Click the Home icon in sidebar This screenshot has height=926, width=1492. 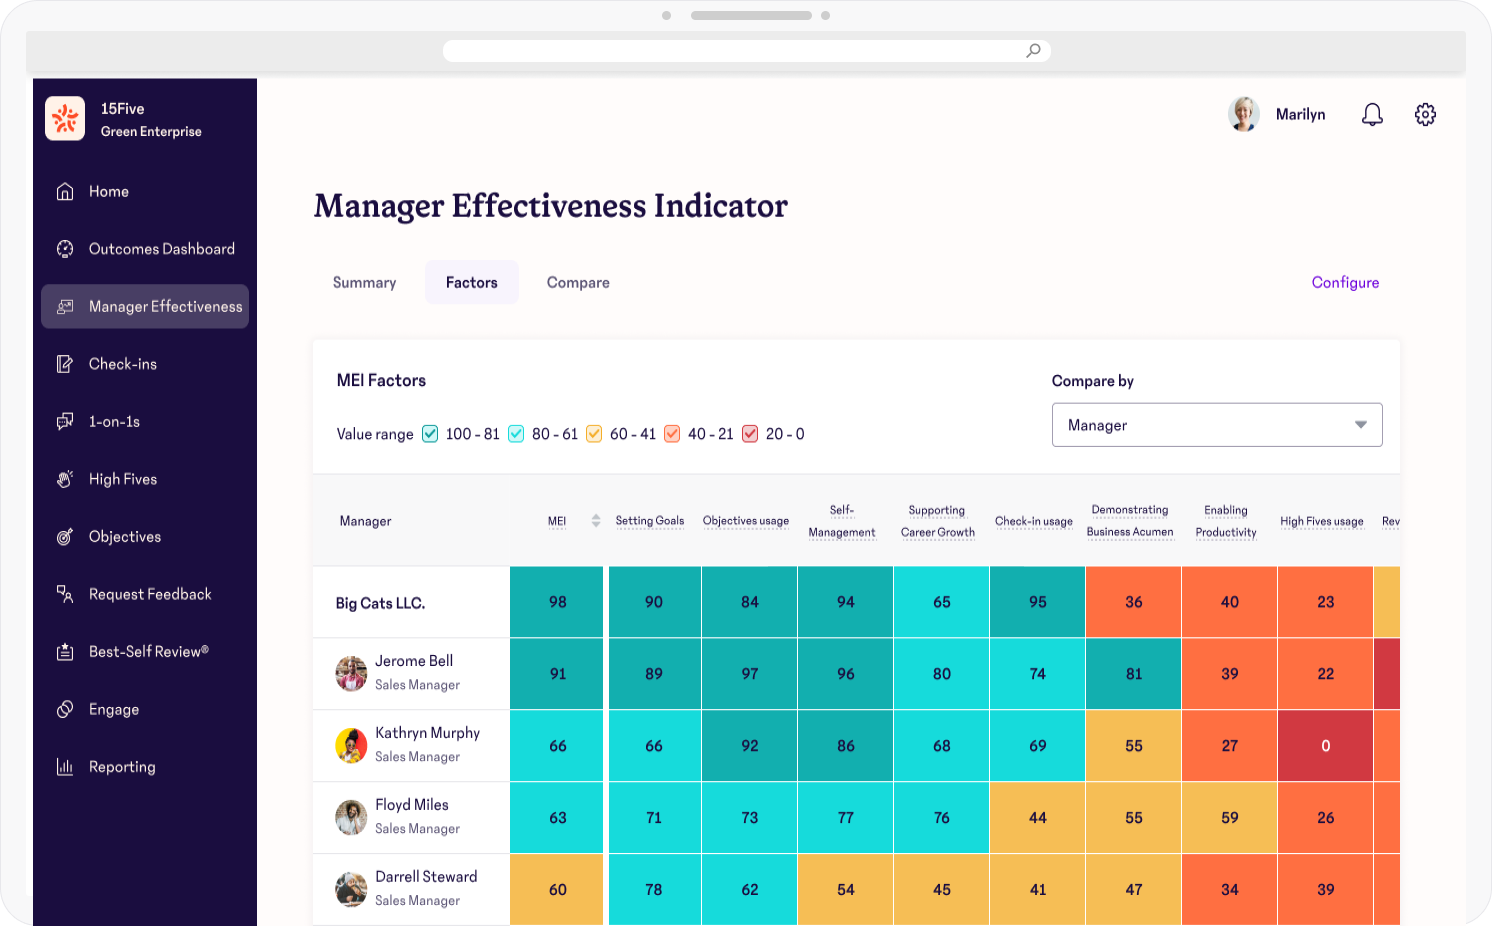[65, 192]
